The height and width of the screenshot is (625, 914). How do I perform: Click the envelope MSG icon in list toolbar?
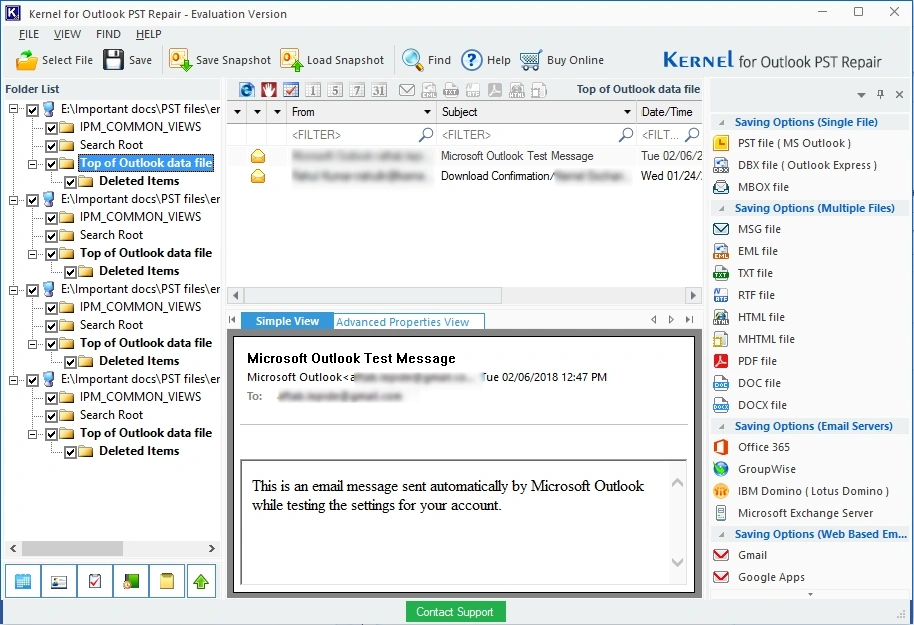coord(407,90)
